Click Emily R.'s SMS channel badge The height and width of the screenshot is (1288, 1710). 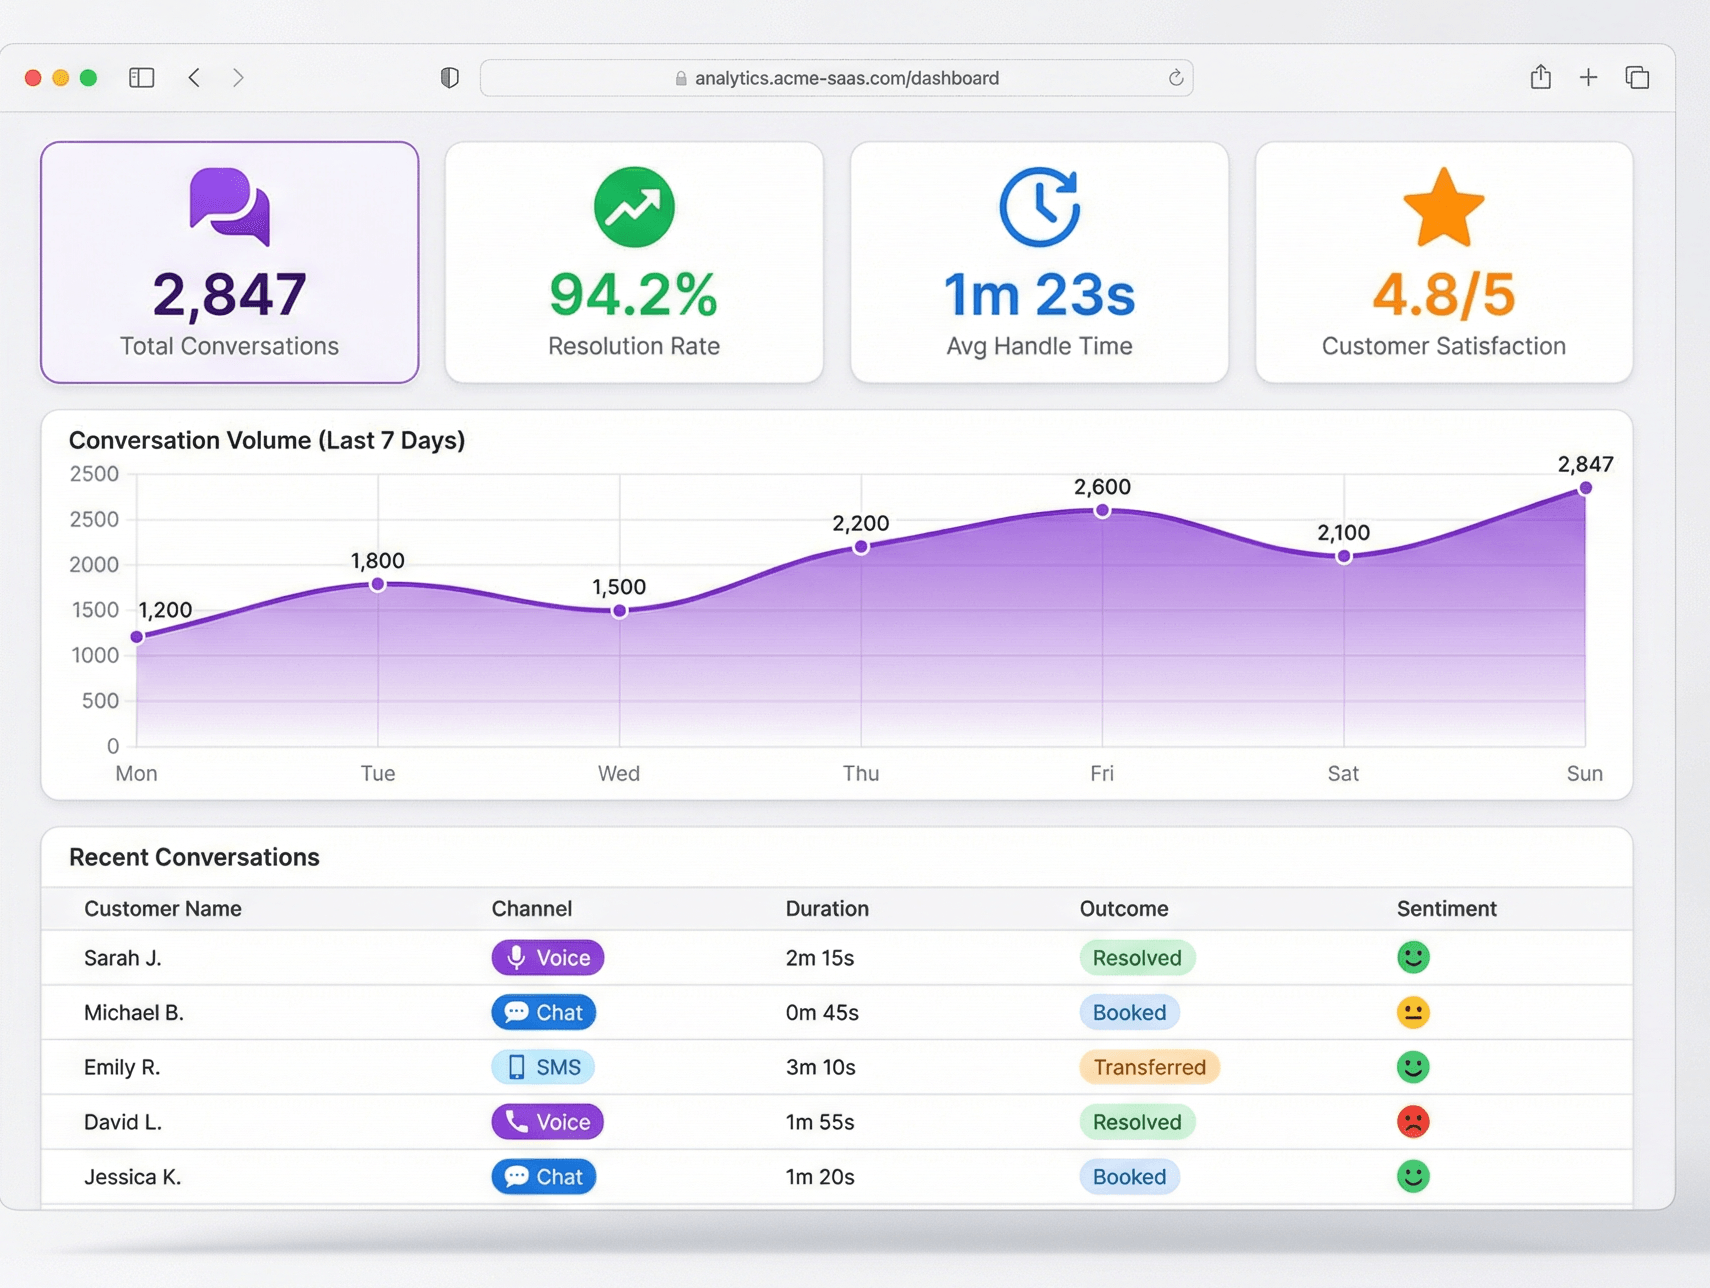[543, 1067]
